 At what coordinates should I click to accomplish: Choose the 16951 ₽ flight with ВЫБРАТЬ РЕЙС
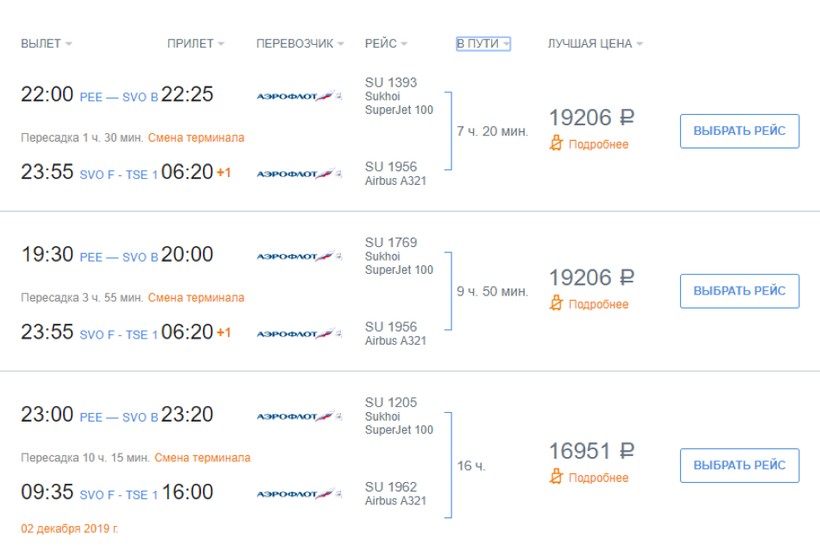pos(739,465)
